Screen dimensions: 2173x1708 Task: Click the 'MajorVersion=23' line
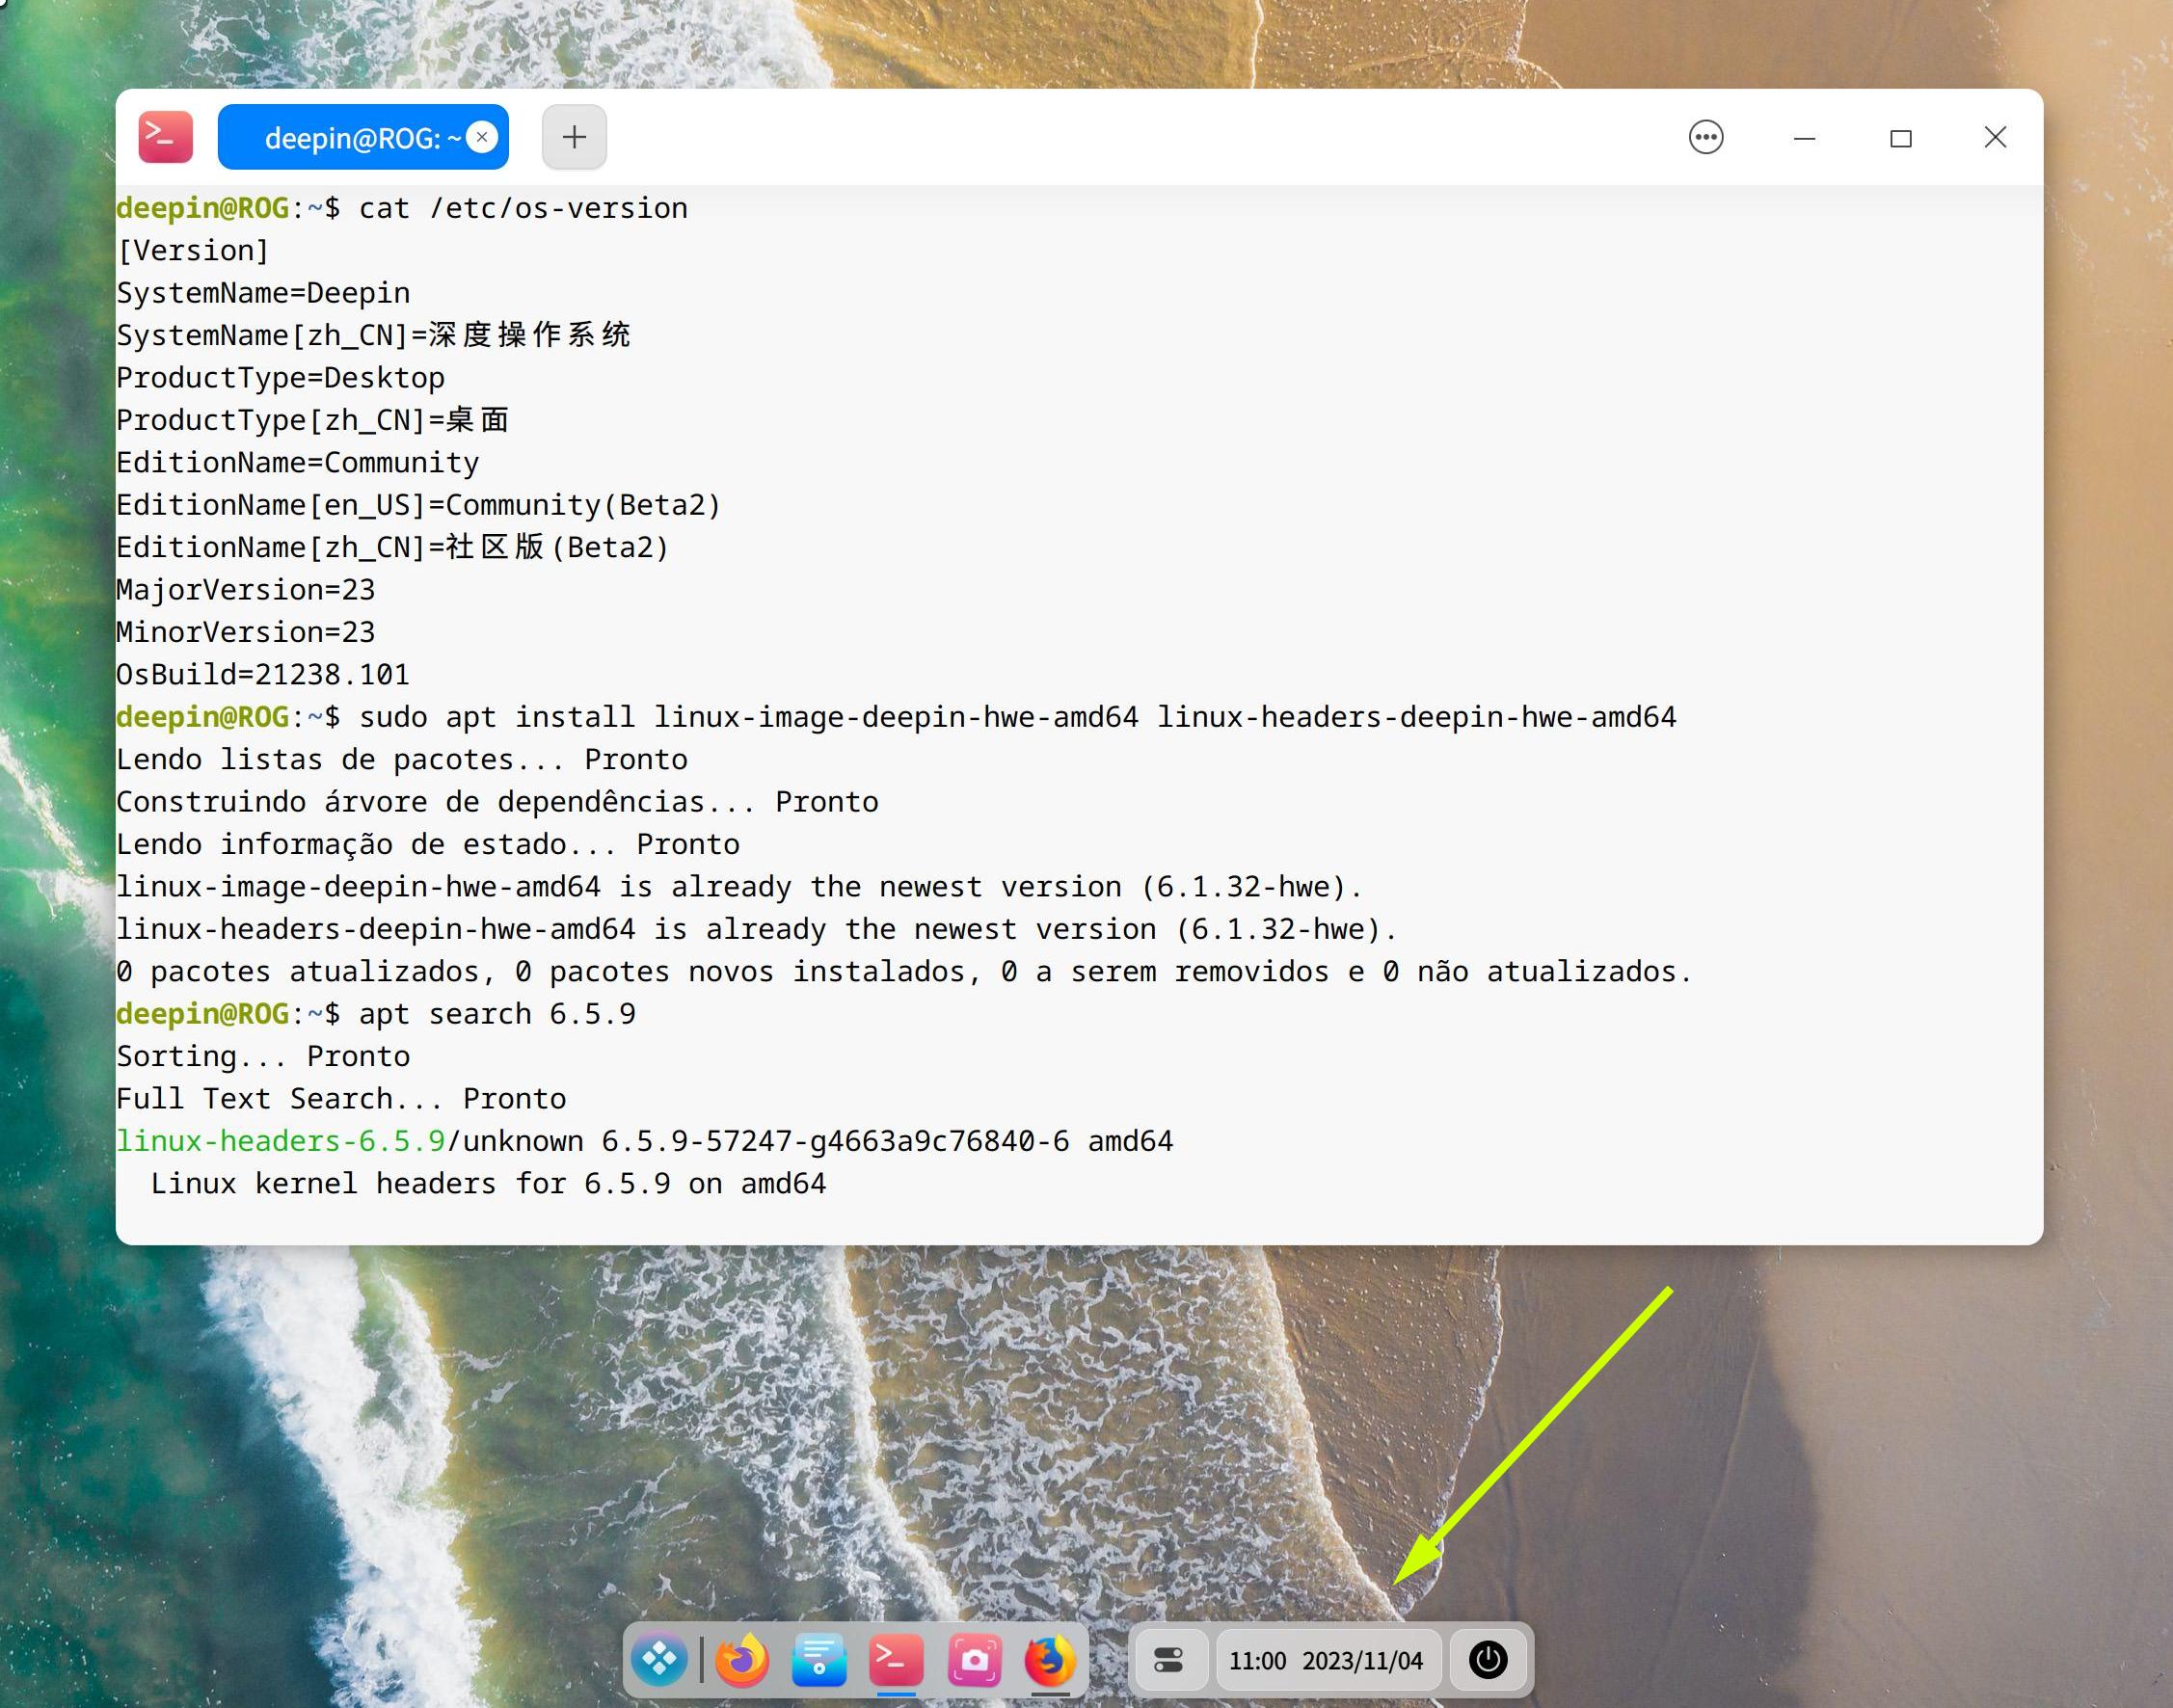tap(246, 590)
